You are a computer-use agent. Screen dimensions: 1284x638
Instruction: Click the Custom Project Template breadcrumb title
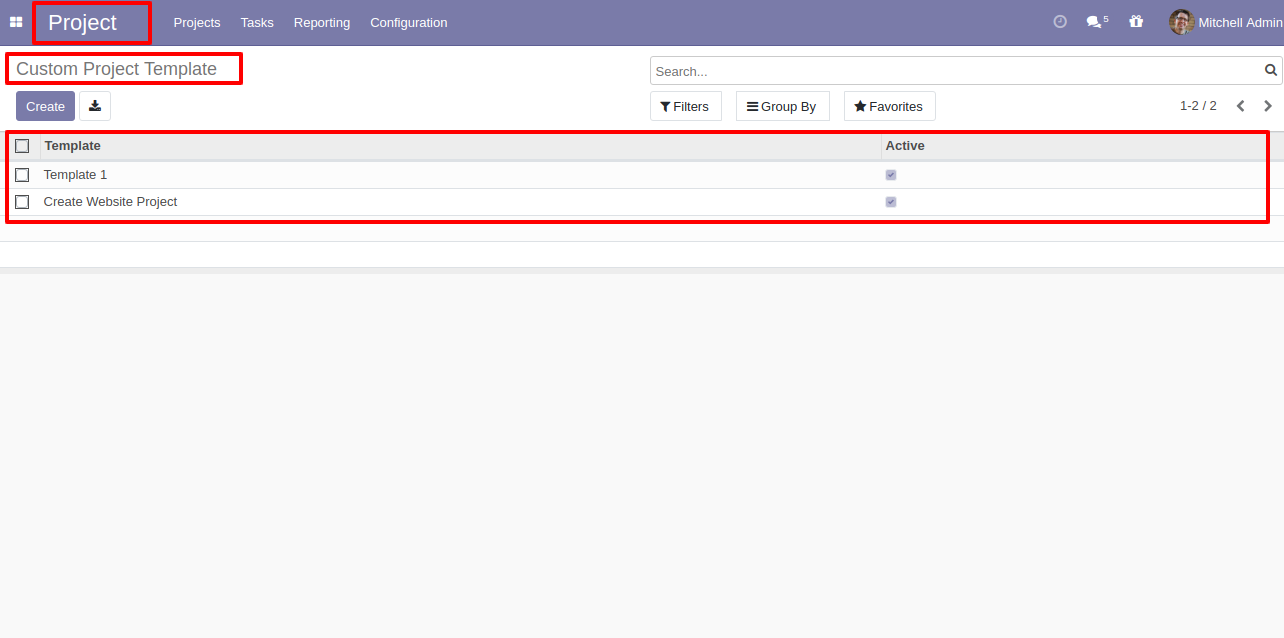[x=116, y=69]
